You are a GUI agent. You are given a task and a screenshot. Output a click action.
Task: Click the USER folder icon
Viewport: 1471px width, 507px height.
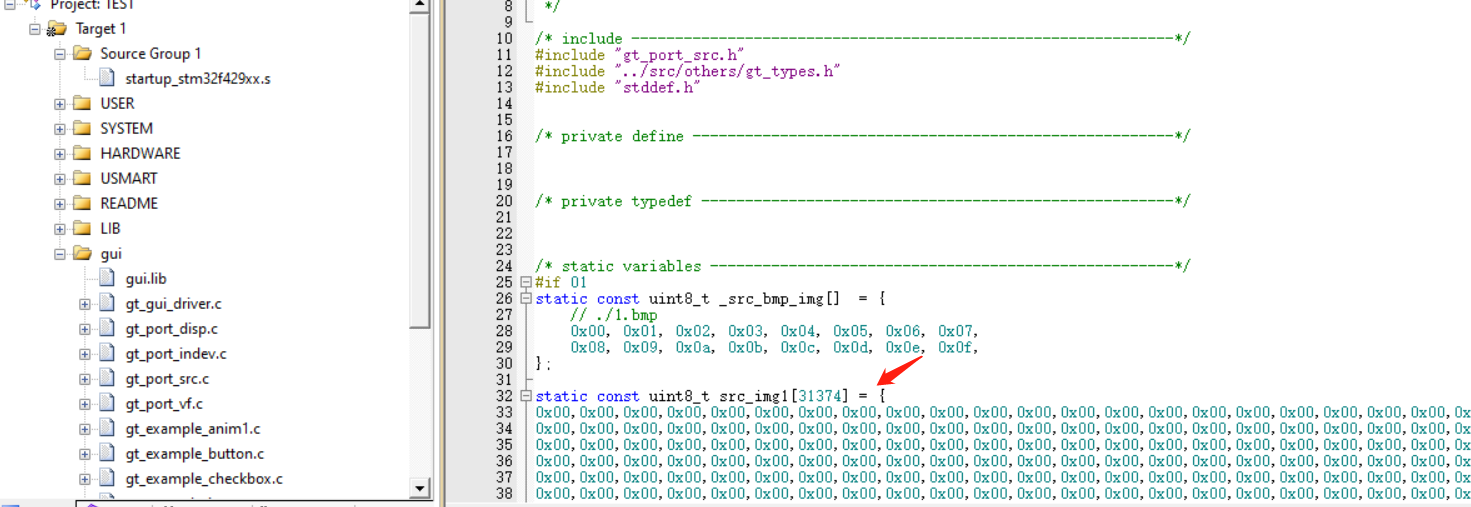(x=82, y=104)
